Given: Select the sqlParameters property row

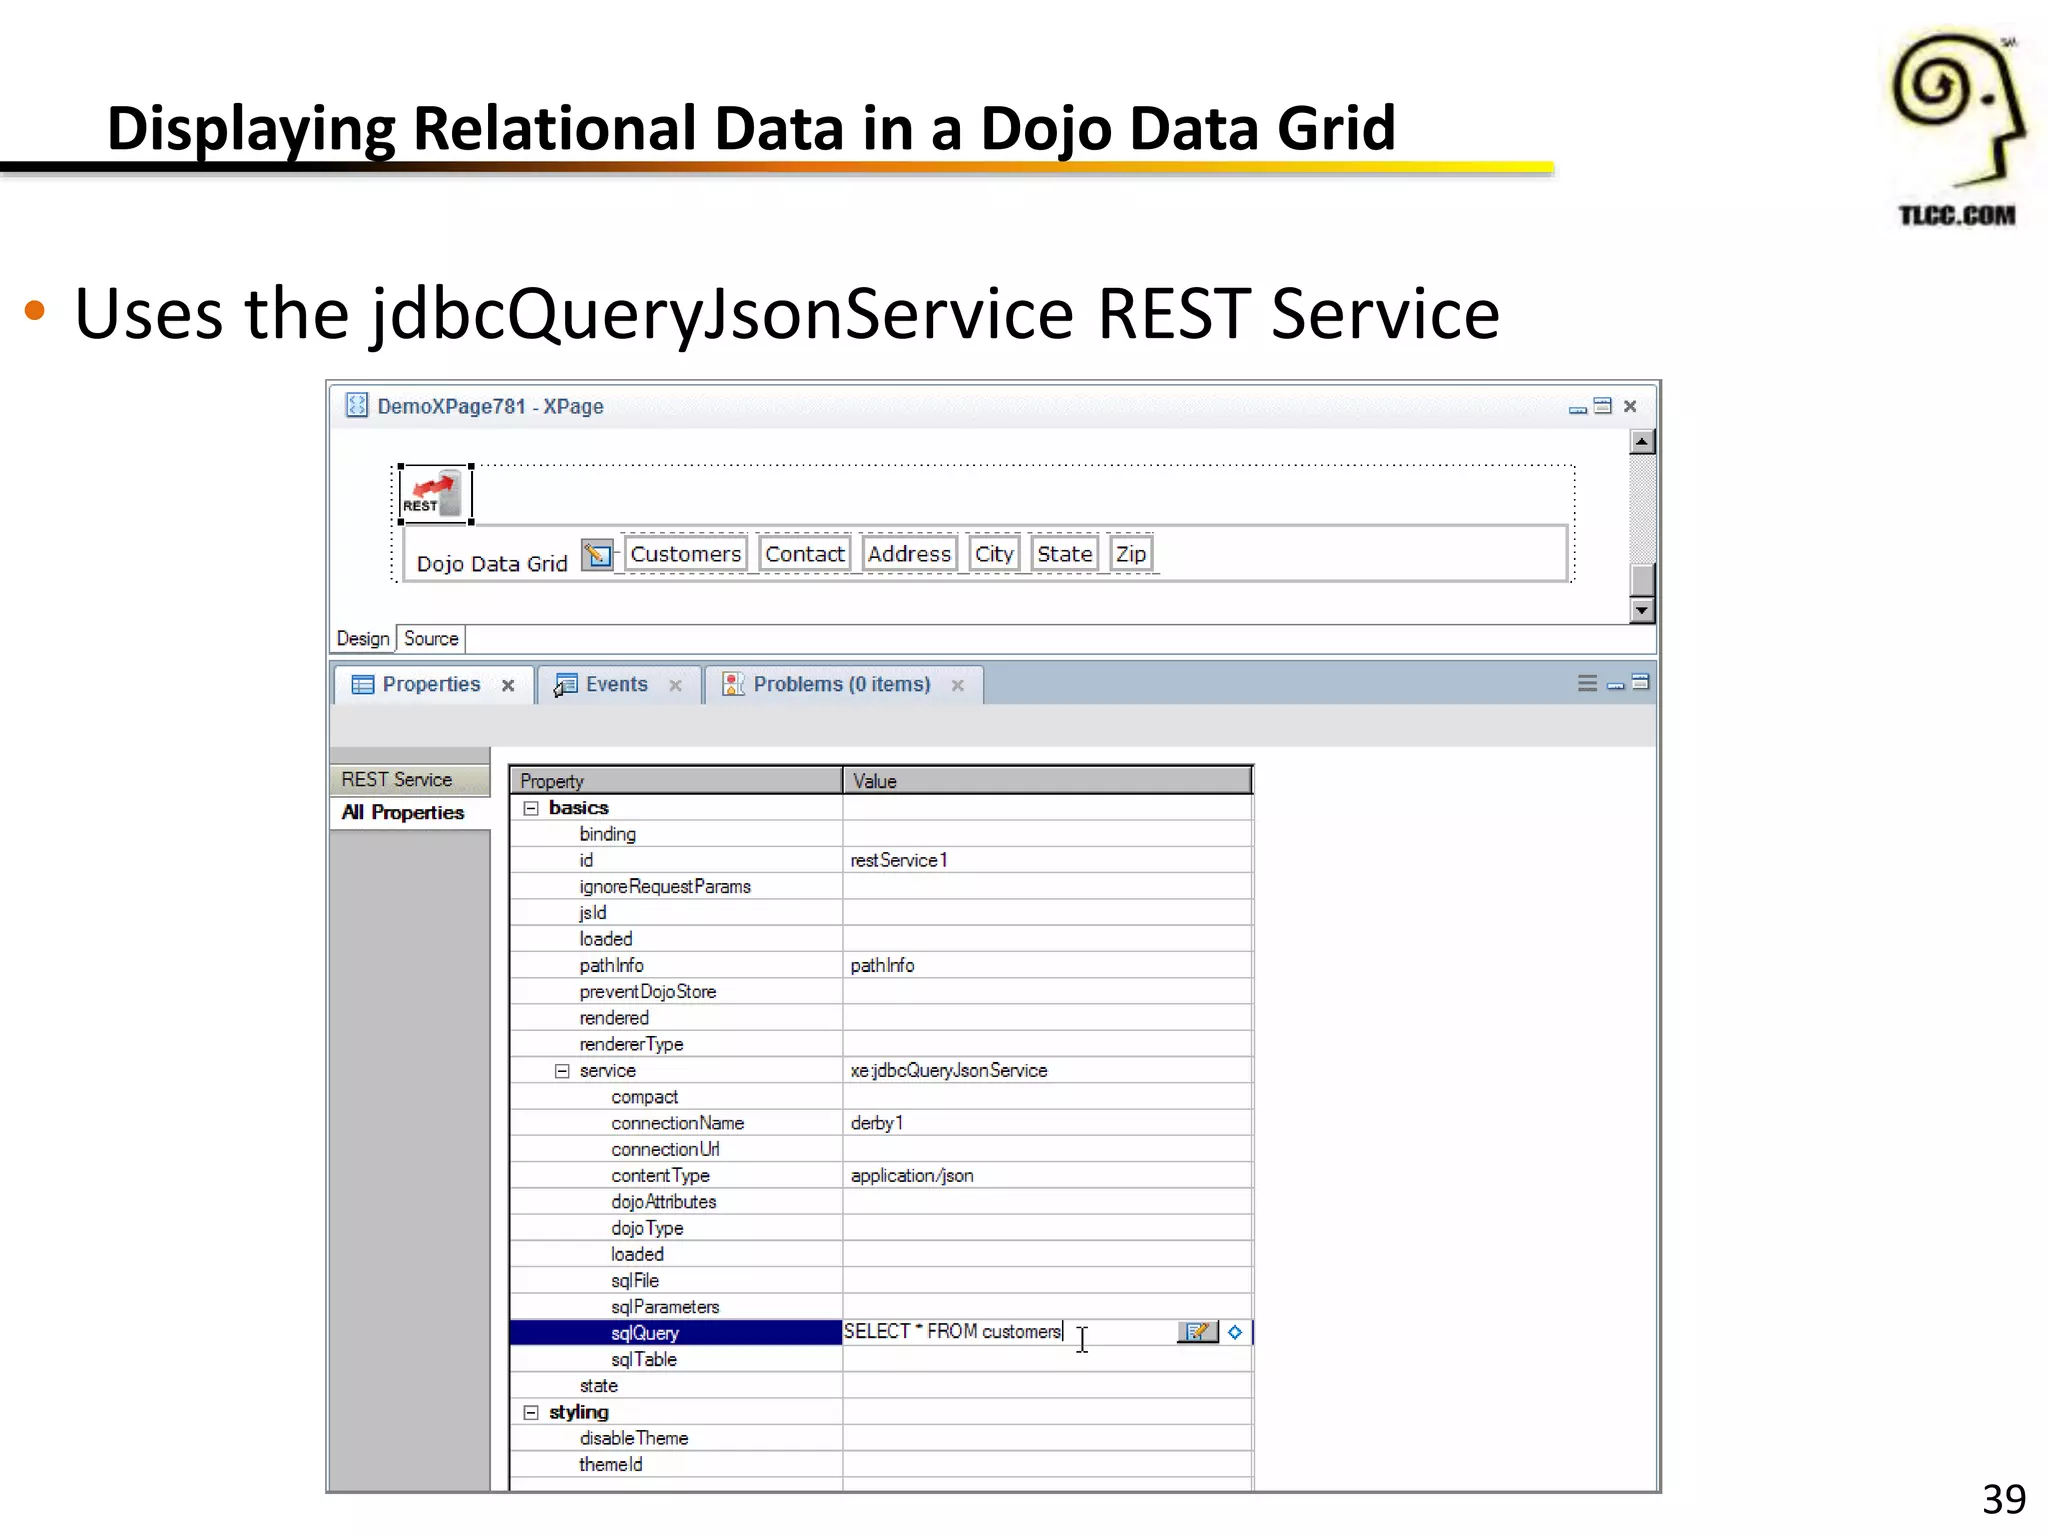Looking at the screenshot, I should click(x=881, y=1307).
